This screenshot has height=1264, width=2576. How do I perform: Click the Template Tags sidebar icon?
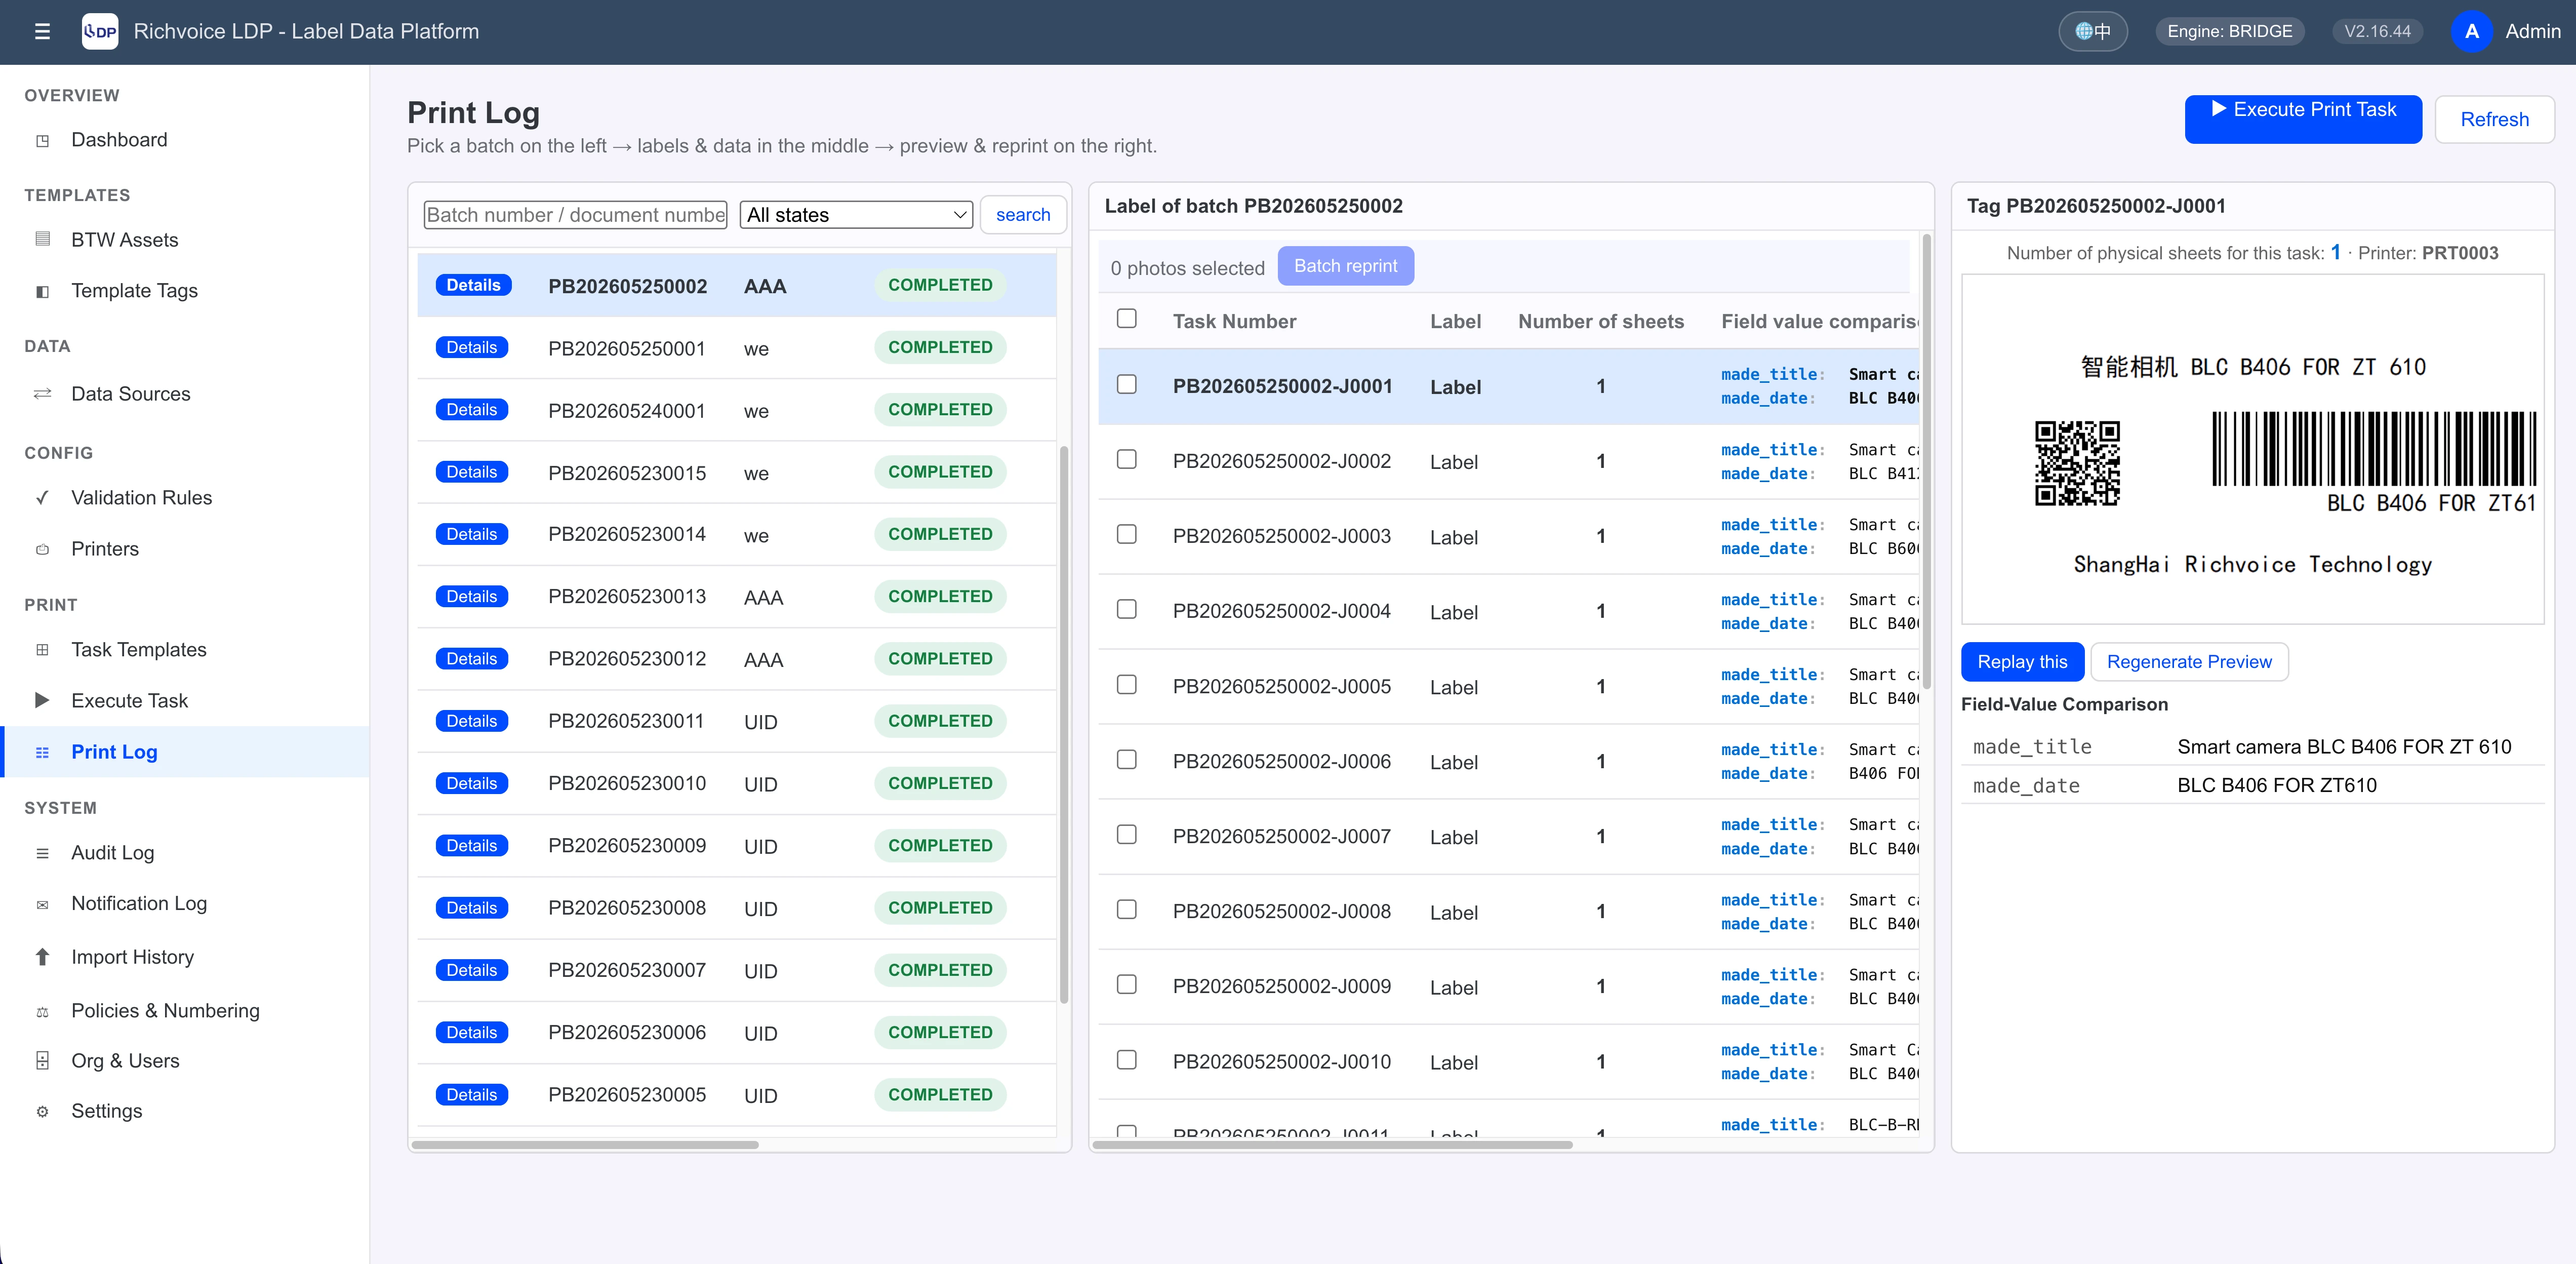click(x=42, y=292)
